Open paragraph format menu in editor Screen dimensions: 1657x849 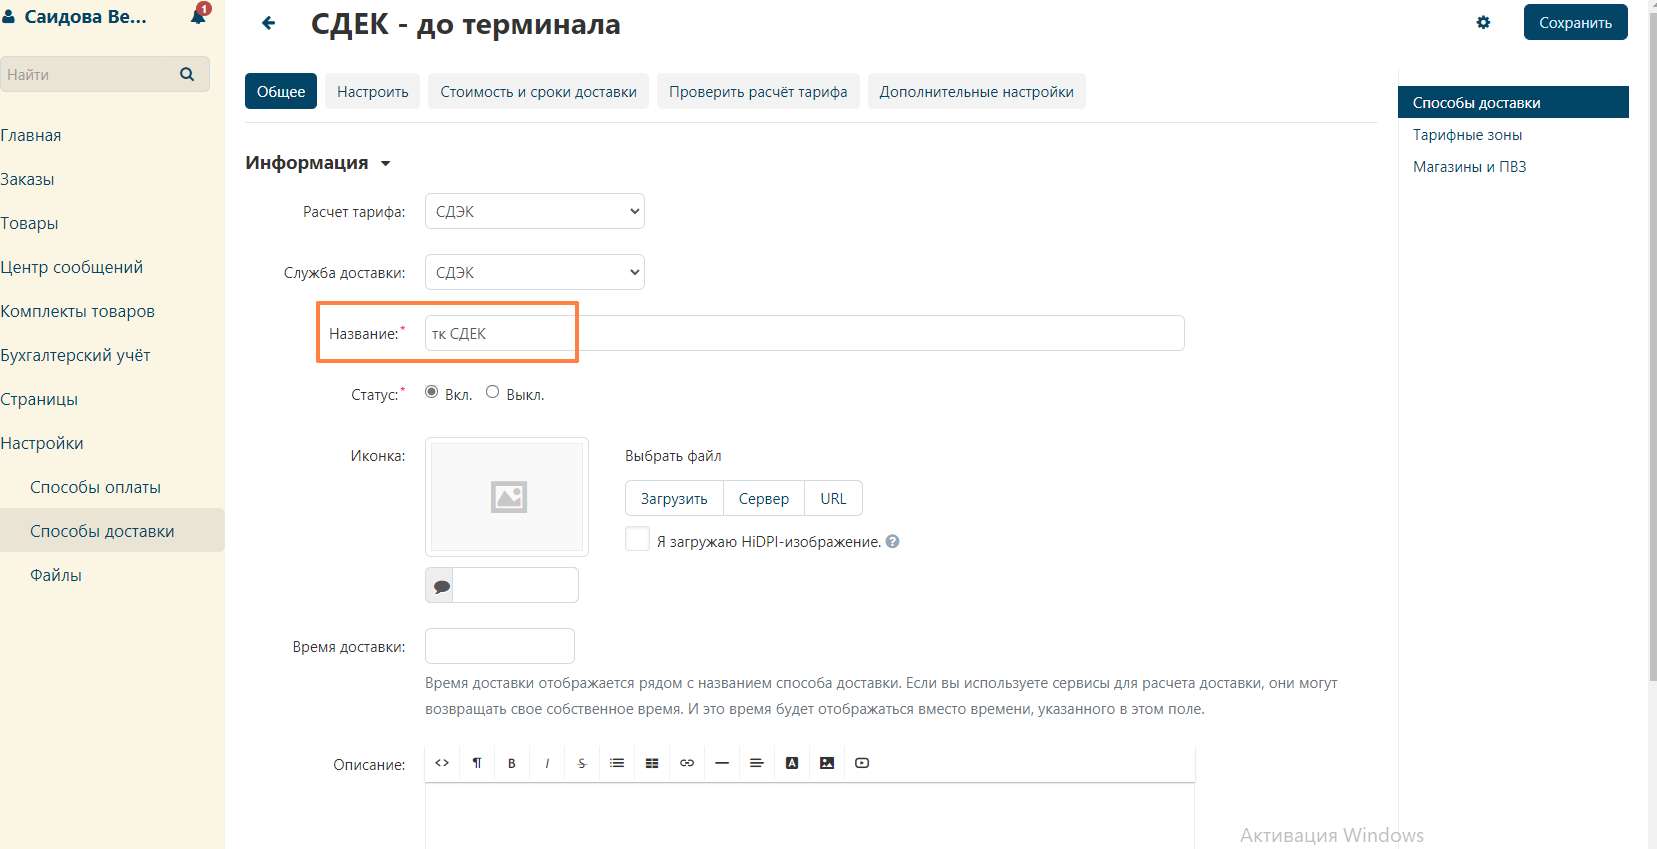[x=477, y=763]
